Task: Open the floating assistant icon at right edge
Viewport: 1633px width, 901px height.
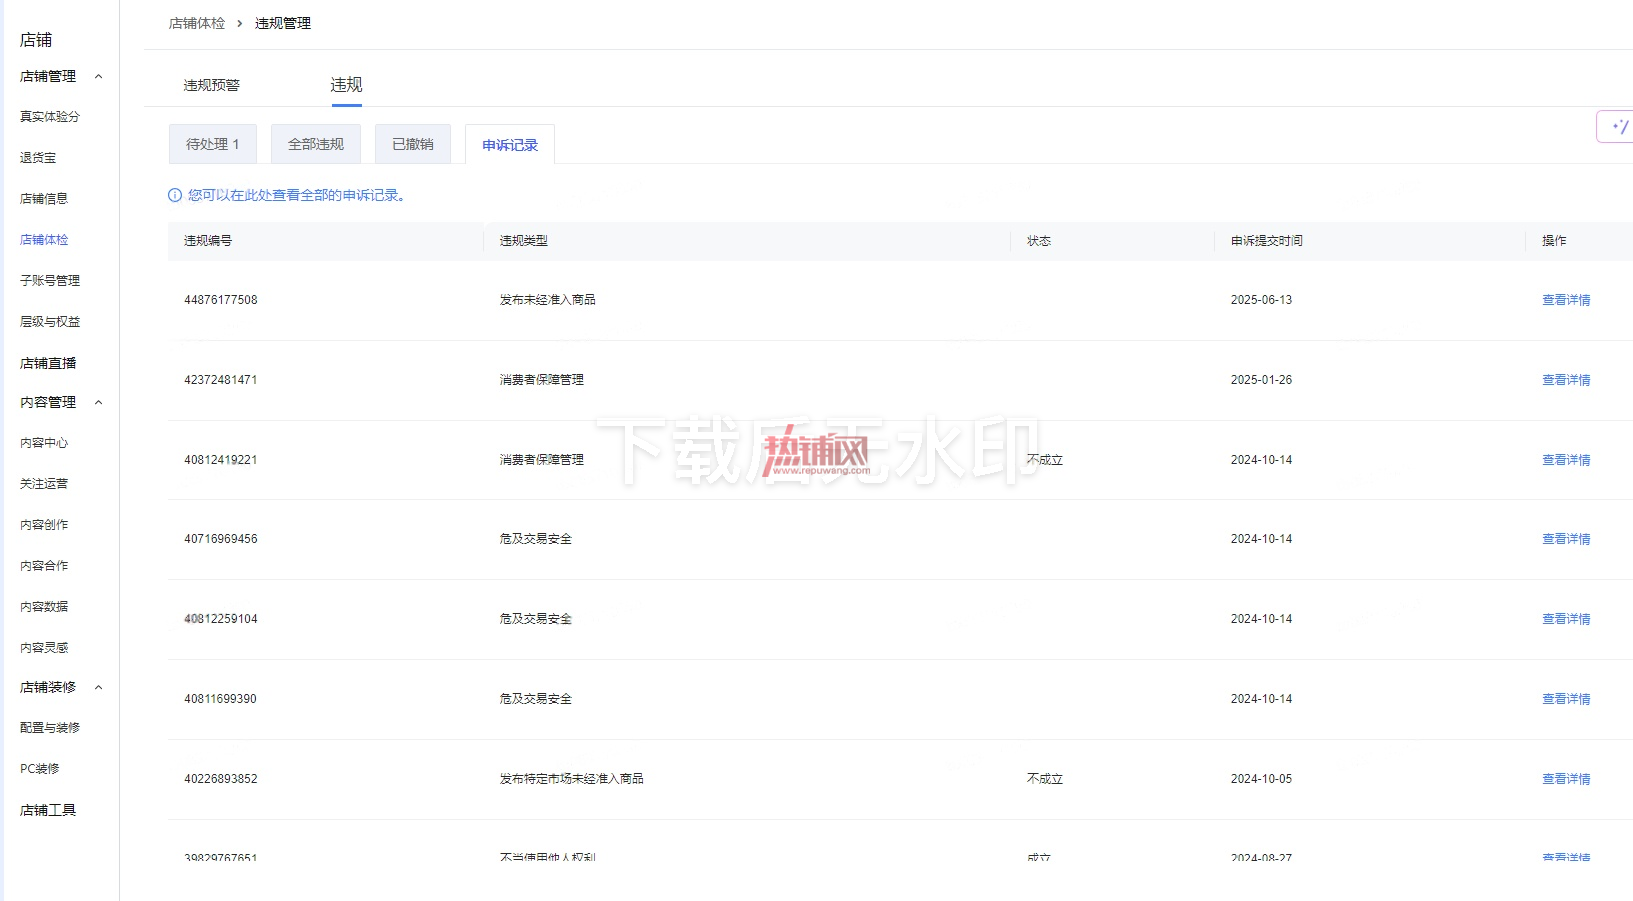Action: [x=1617, y=127]
